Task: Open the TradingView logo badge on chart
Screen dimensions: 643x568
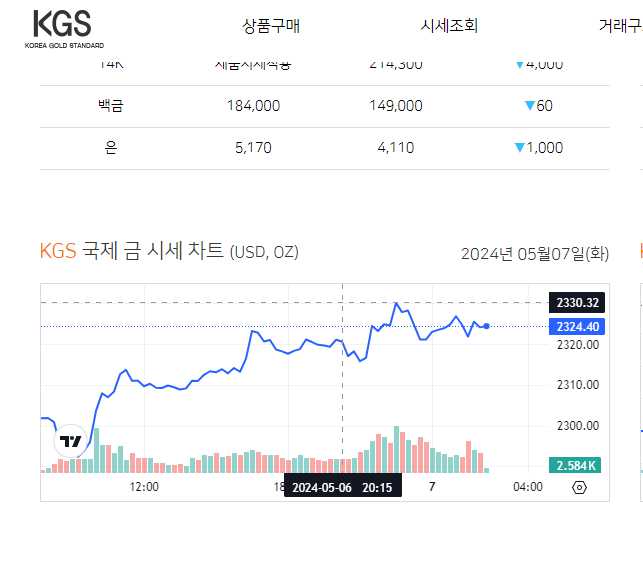Action: point(71,441)
